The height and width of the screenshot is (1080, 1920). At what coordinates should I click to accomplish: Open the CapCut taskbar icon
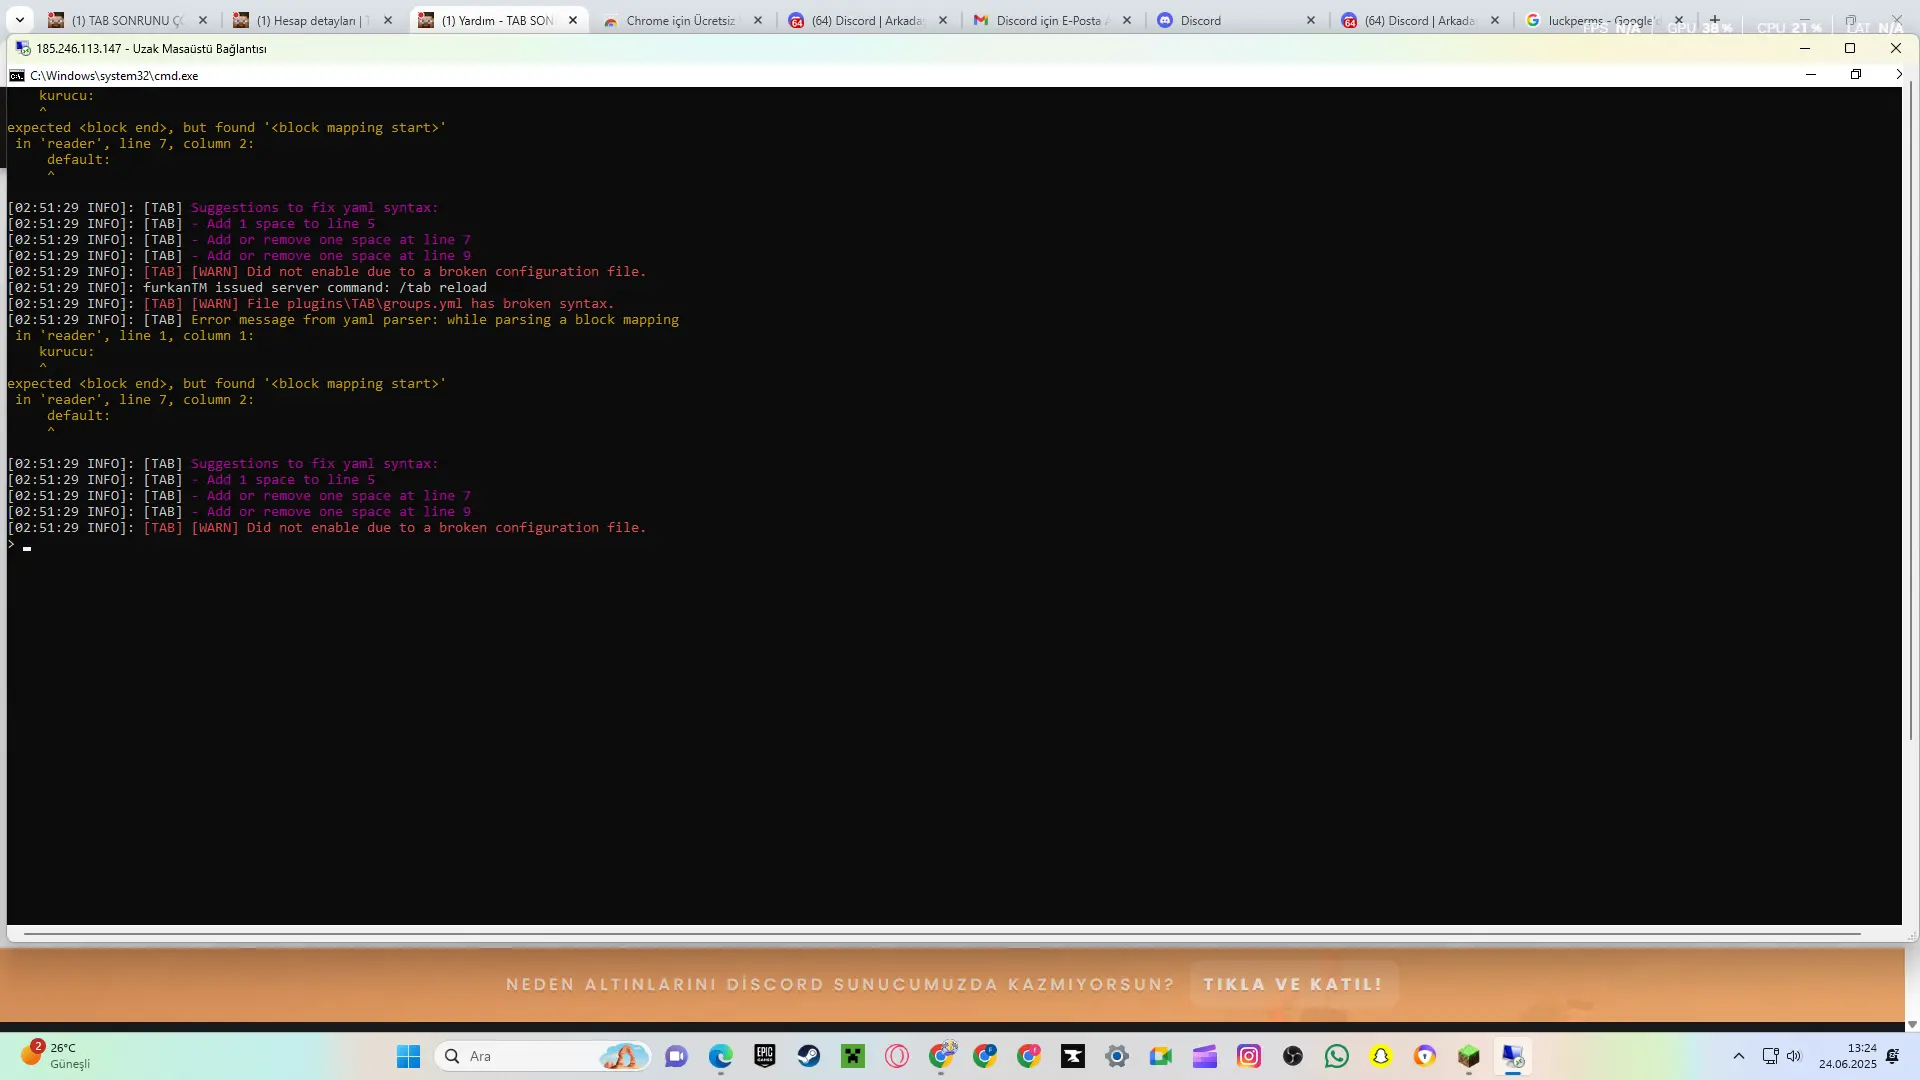[1073, 1056]
